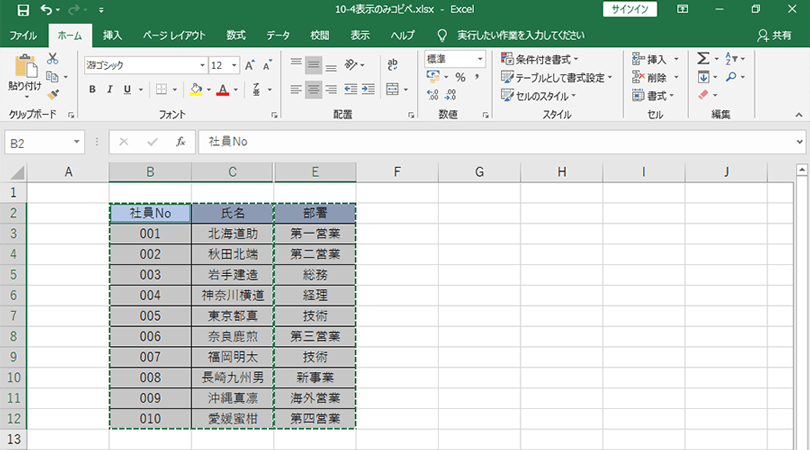Save the workbook with the floppy disk icon
The height and width of the screenshot is (450, 810).
click(x=23, y=9)
